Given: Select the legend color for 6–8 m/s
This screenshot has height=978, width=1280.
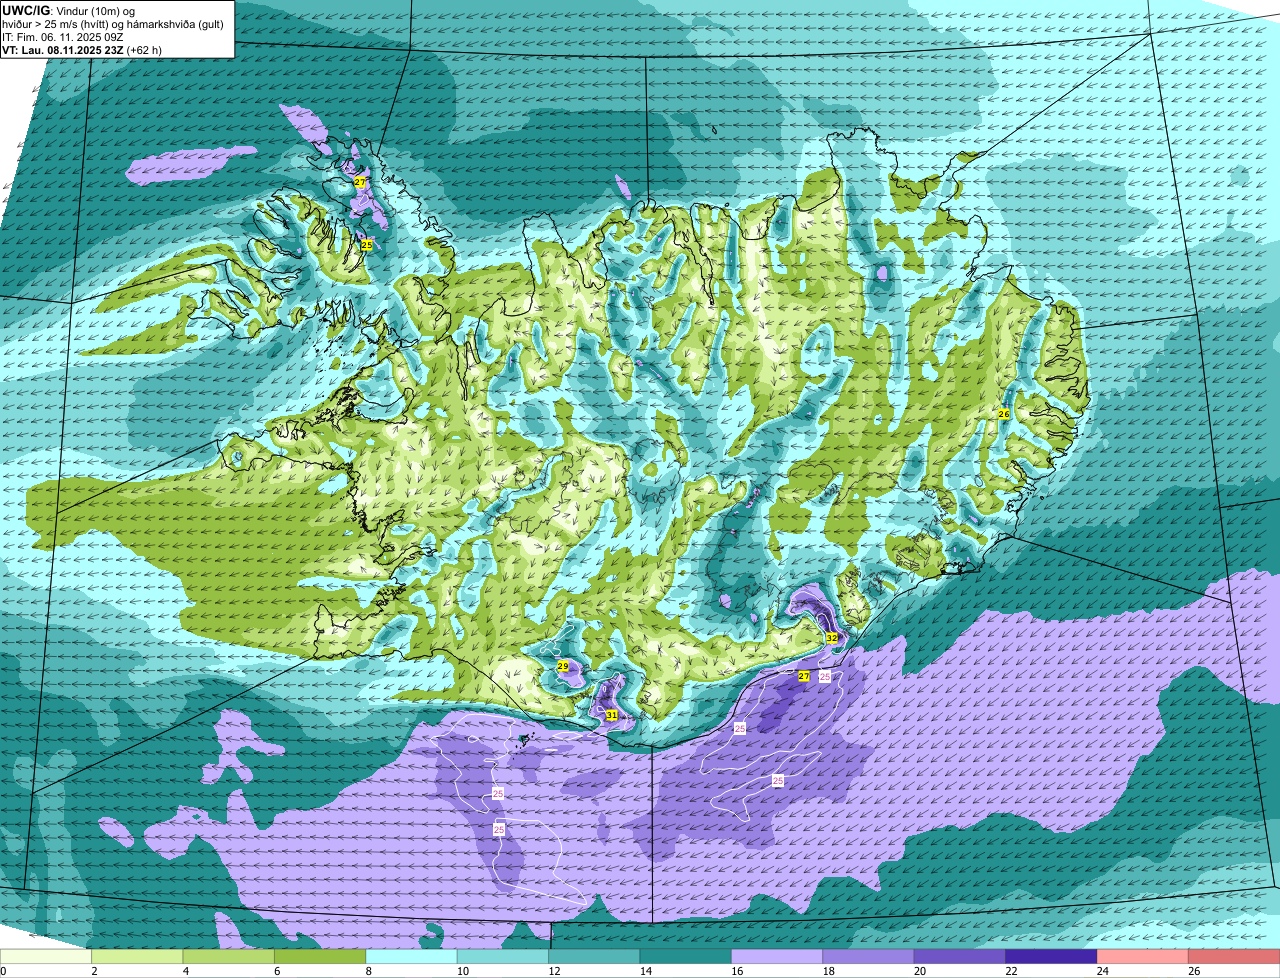Looking at the screenshot, I should [x=320, y=957].
